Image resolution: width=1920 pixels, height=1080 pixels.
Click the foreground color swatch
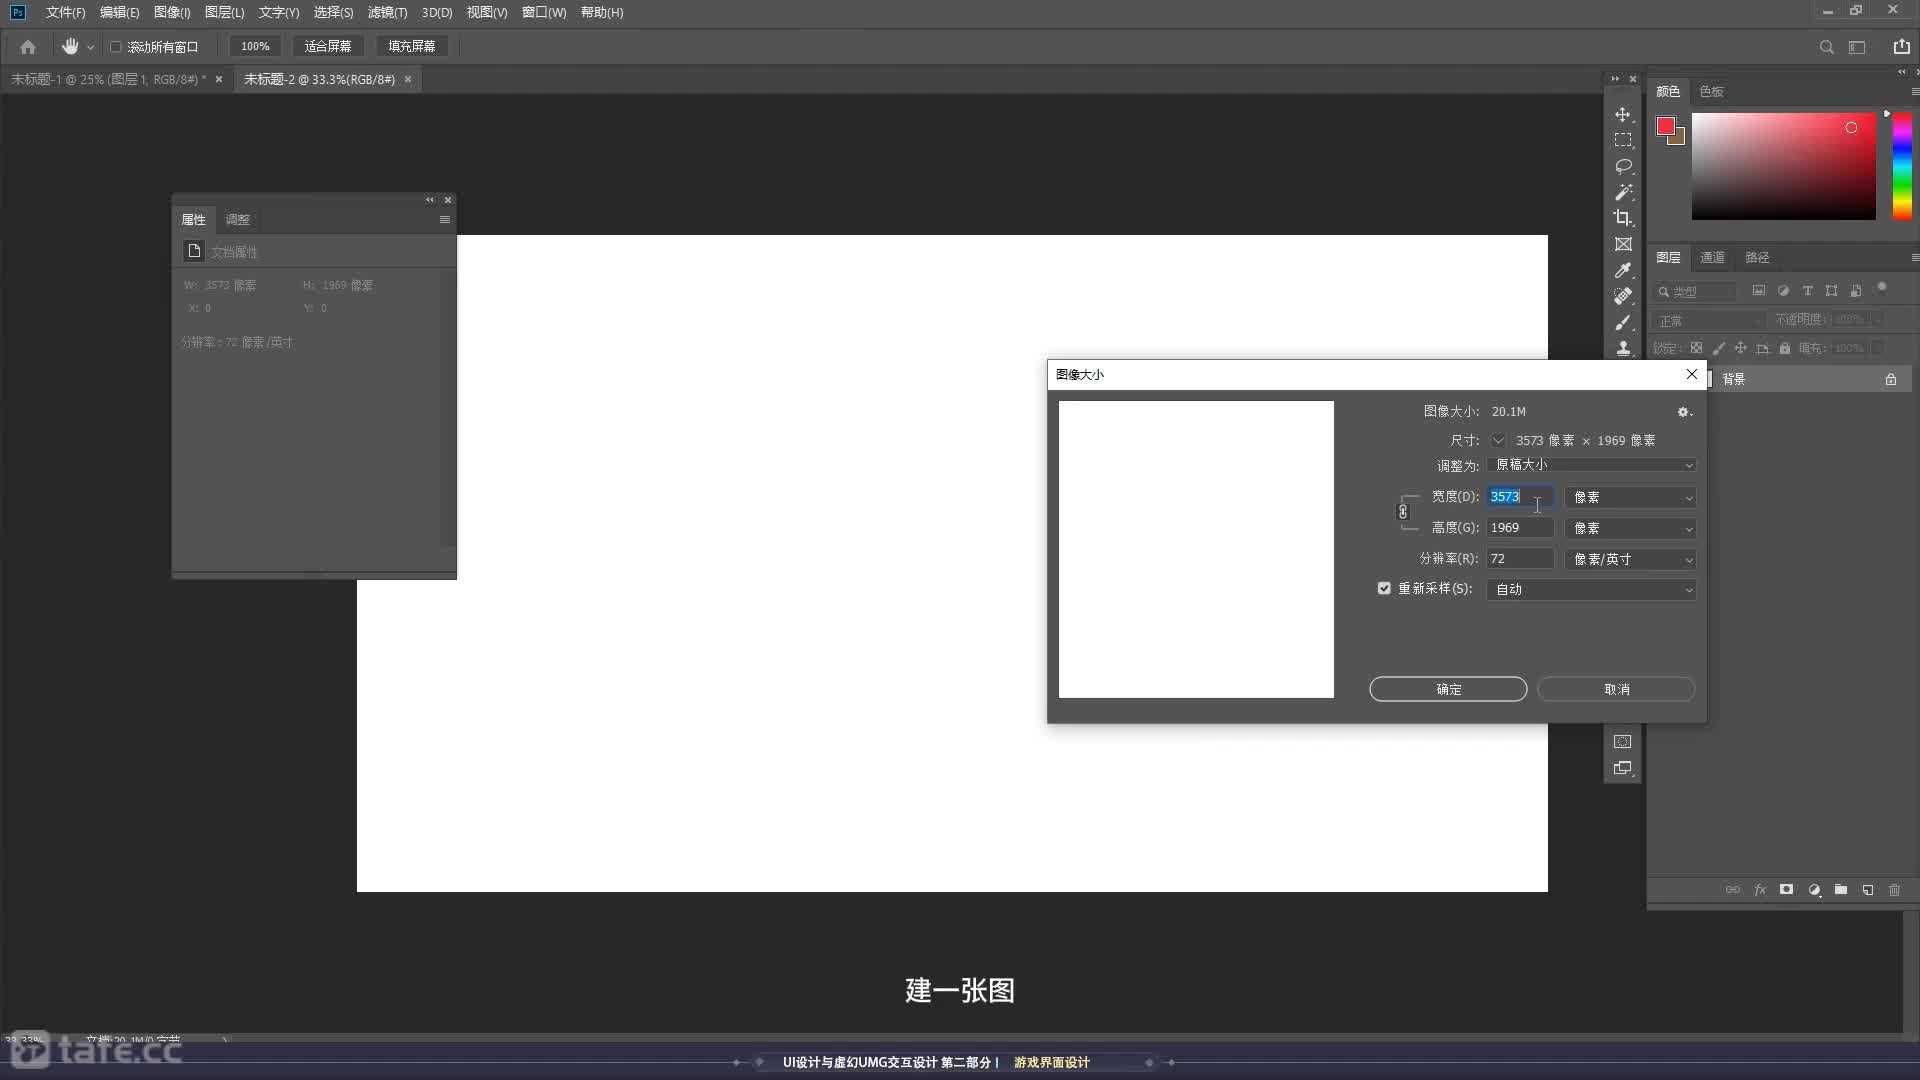tap(1665, 126)
